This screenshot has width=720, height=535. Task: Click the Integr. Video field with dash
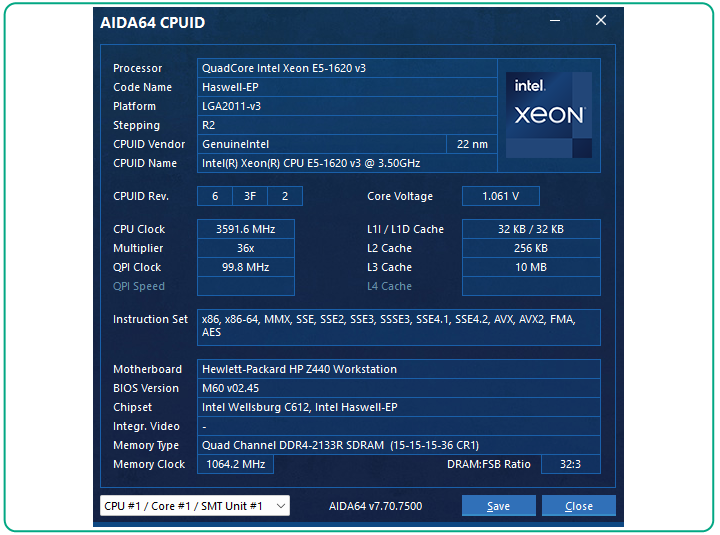tap(399, 426)
